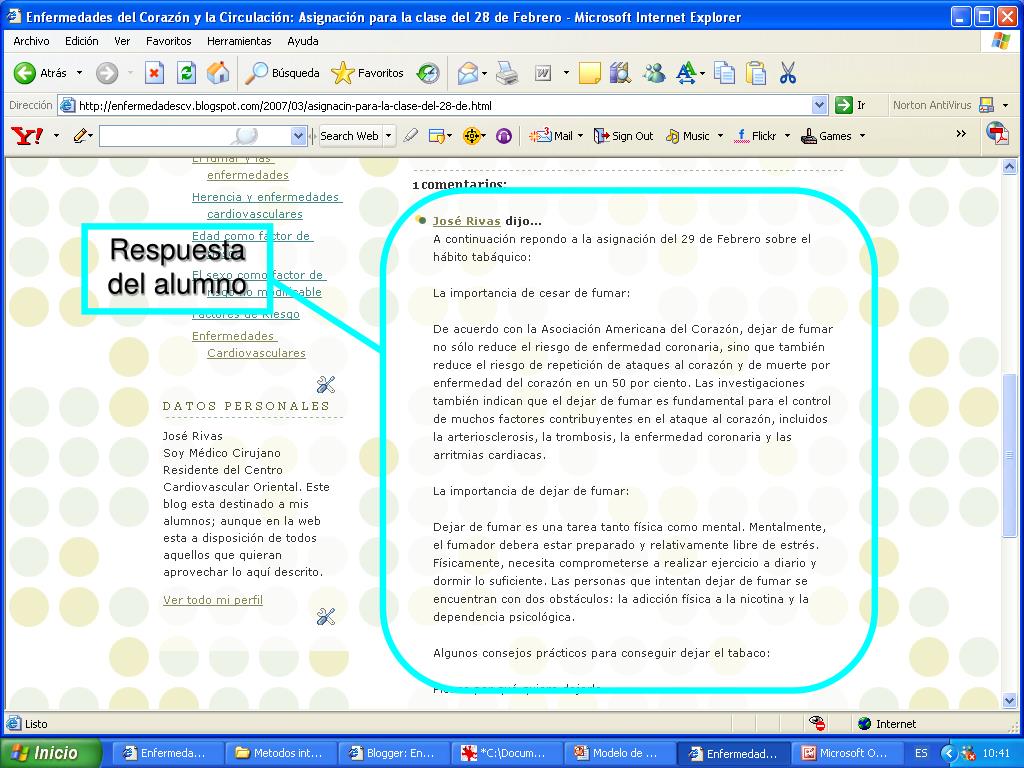The width and height of the screenshot is (1024, 768).
Task: Click the page scrollbar down arrow
Action: click(1010, 701)
